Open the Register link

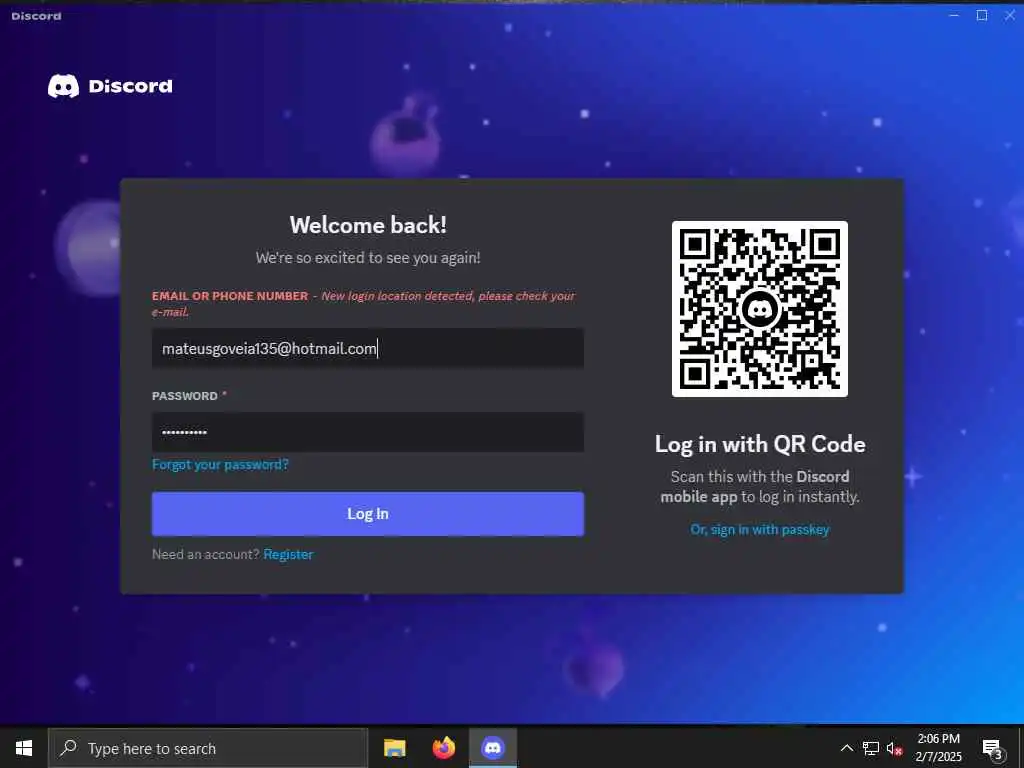pyautogui.click(x=288, y=554)
